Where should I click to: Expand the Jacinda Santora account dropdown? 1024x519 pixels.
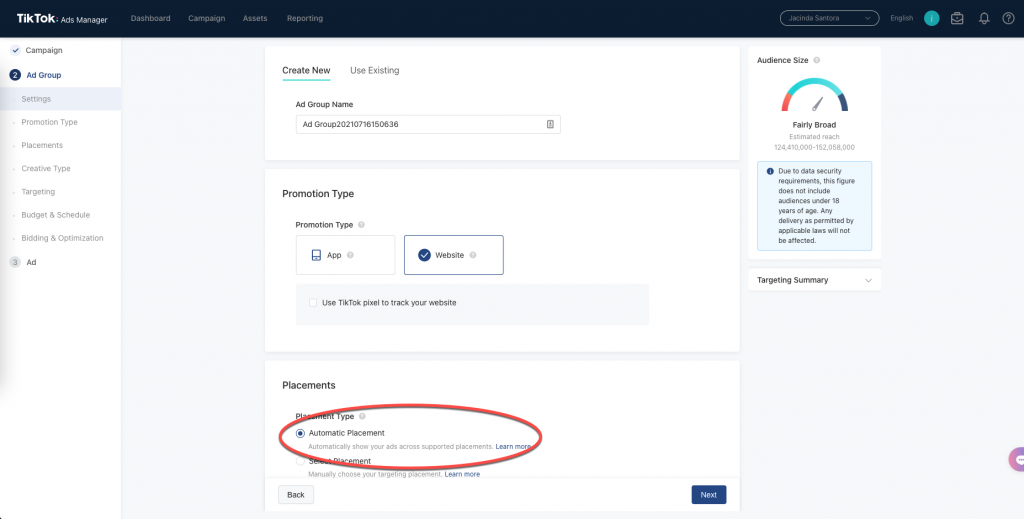(x=829, y=18)
